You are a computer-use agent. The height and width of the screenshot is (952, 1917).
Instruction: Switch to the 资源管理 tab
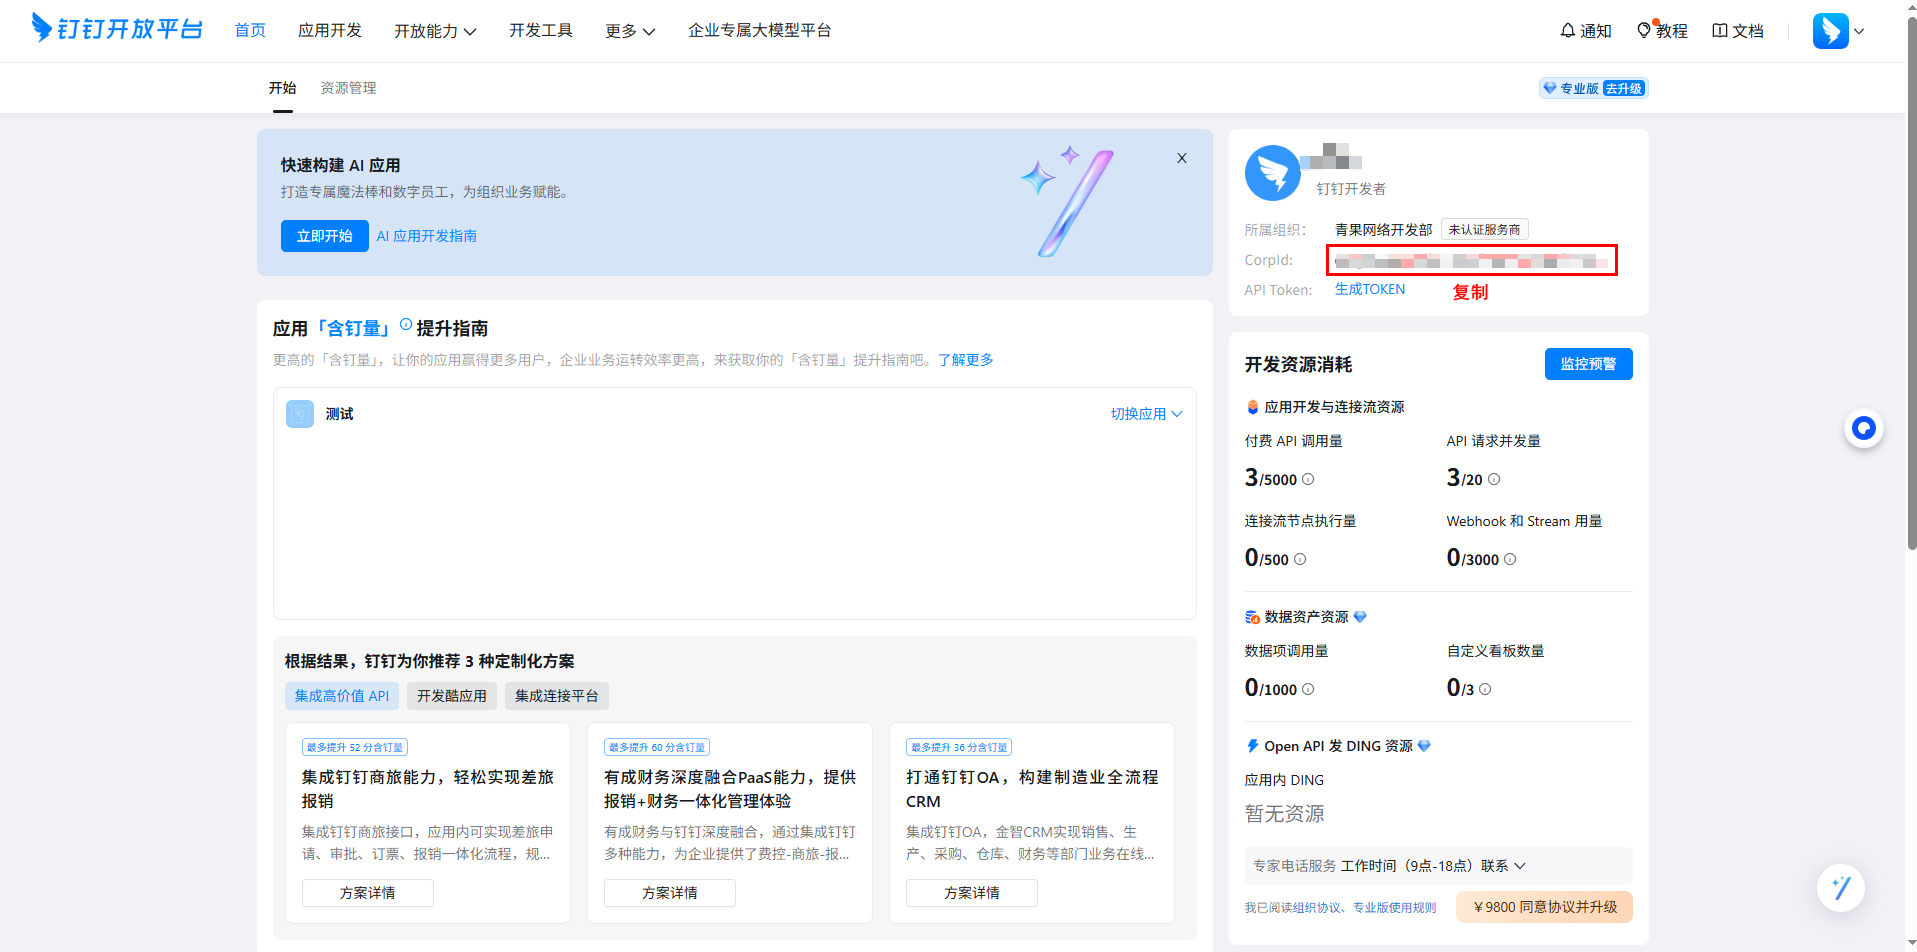348,88
